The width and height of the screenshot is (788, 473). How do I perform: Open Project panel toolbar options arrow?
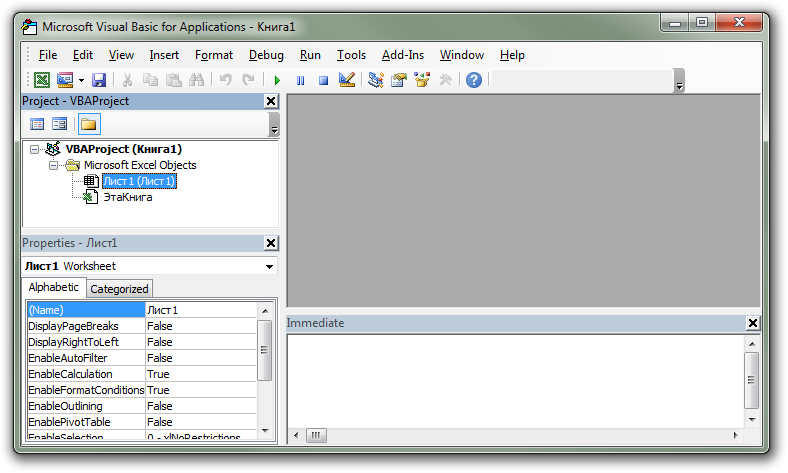pyautogui.click(x=274, y=125)
